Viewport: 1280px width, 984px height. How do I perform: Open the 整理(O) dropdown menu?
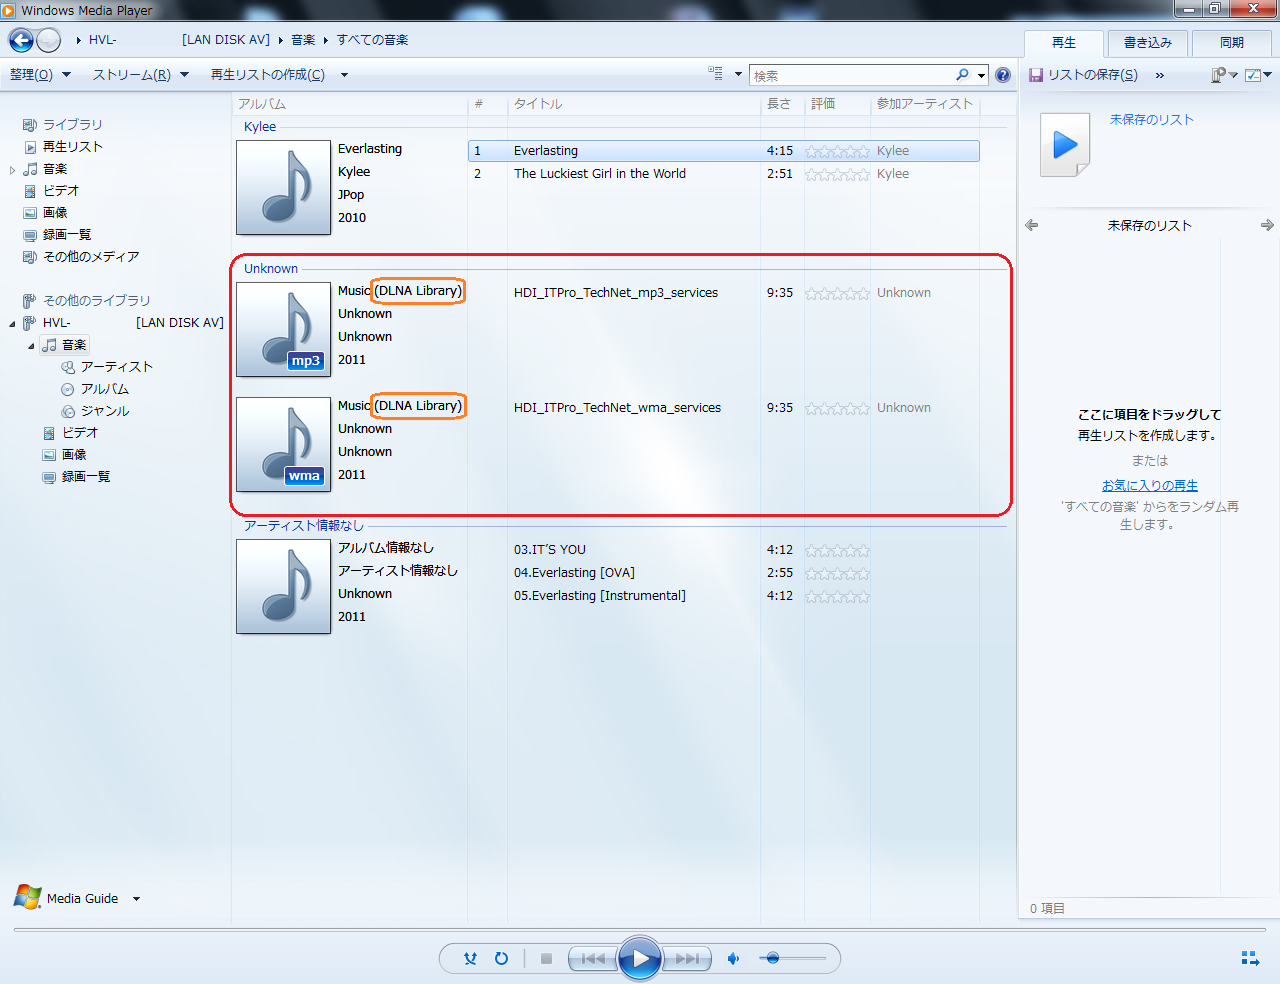(x=40, y=75)
